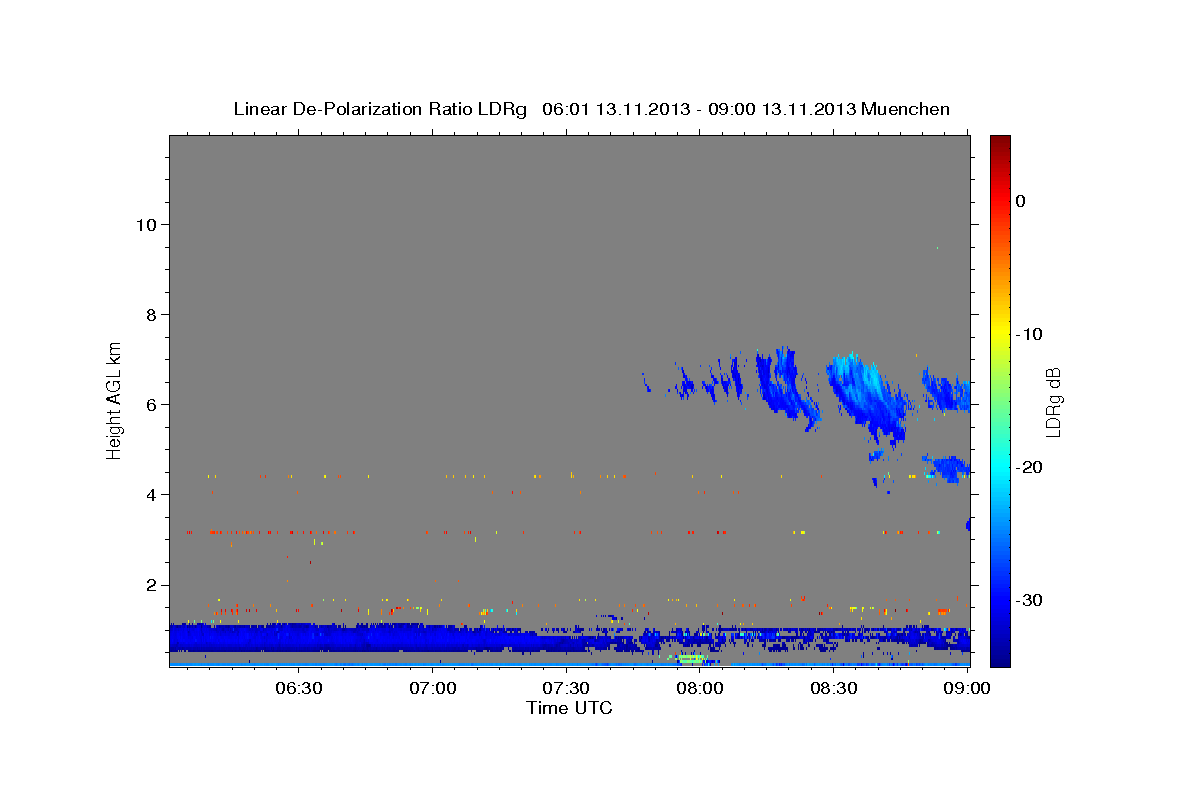Click the height tick label '4'
1200x800 pixels.
point(150,494)
